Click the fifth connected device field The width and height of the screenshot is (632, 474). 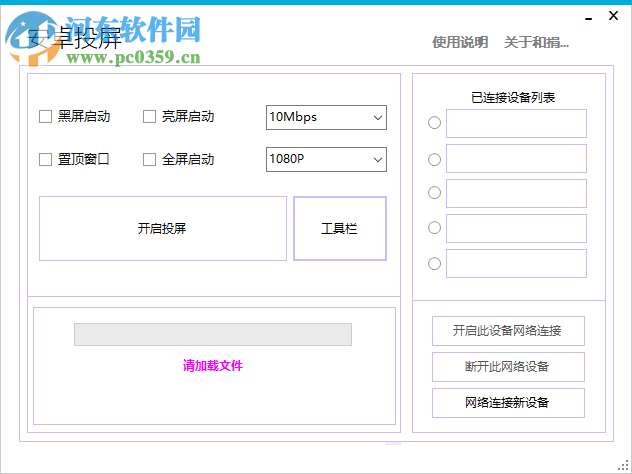pos(516,264)
